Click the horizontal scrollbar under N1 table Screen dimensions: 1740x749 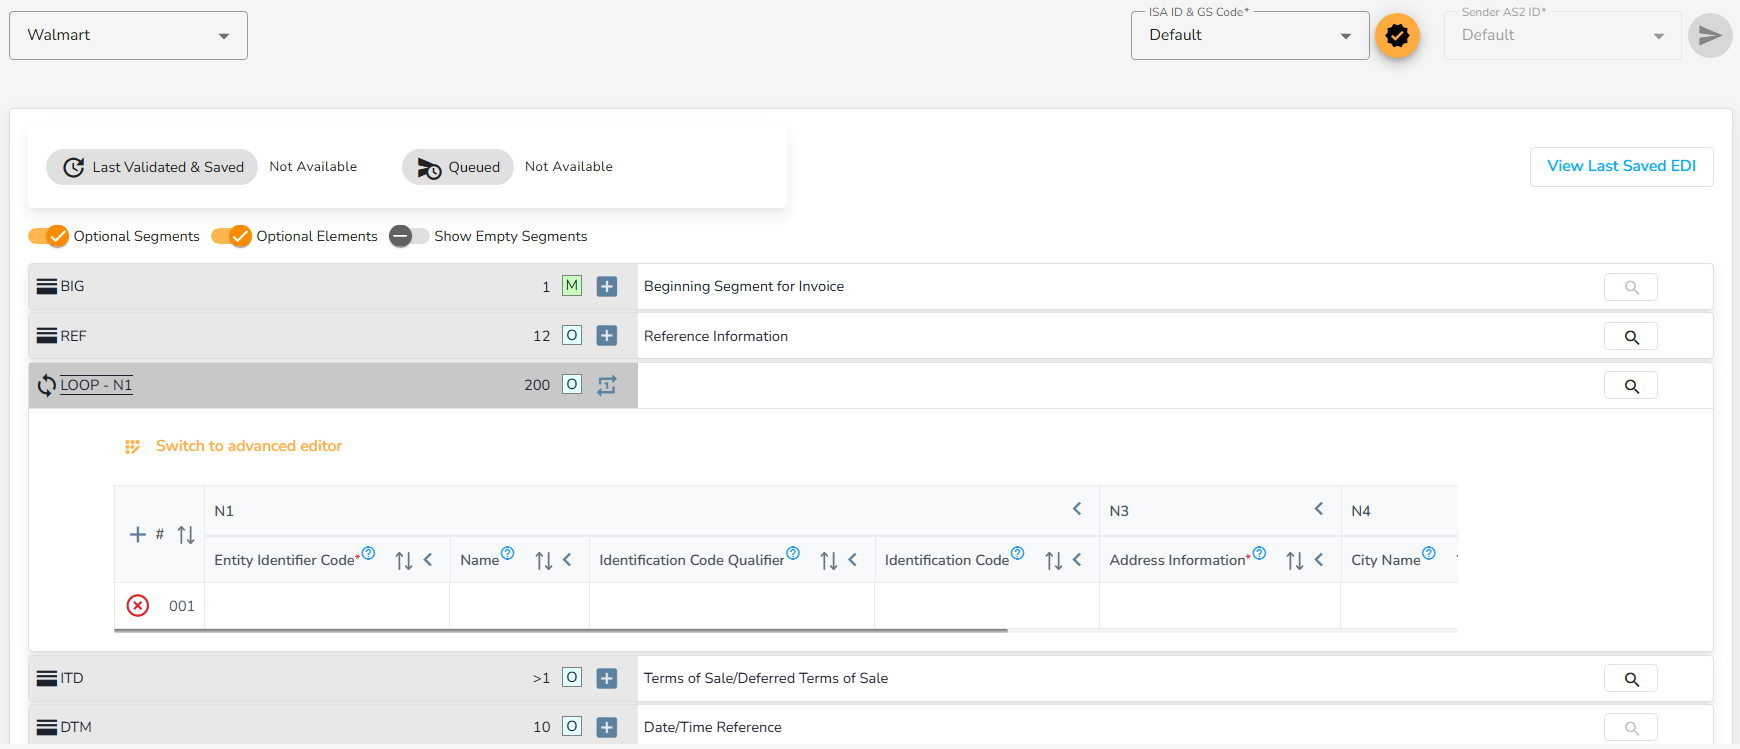pyautogui.click(x=560, y=631)
